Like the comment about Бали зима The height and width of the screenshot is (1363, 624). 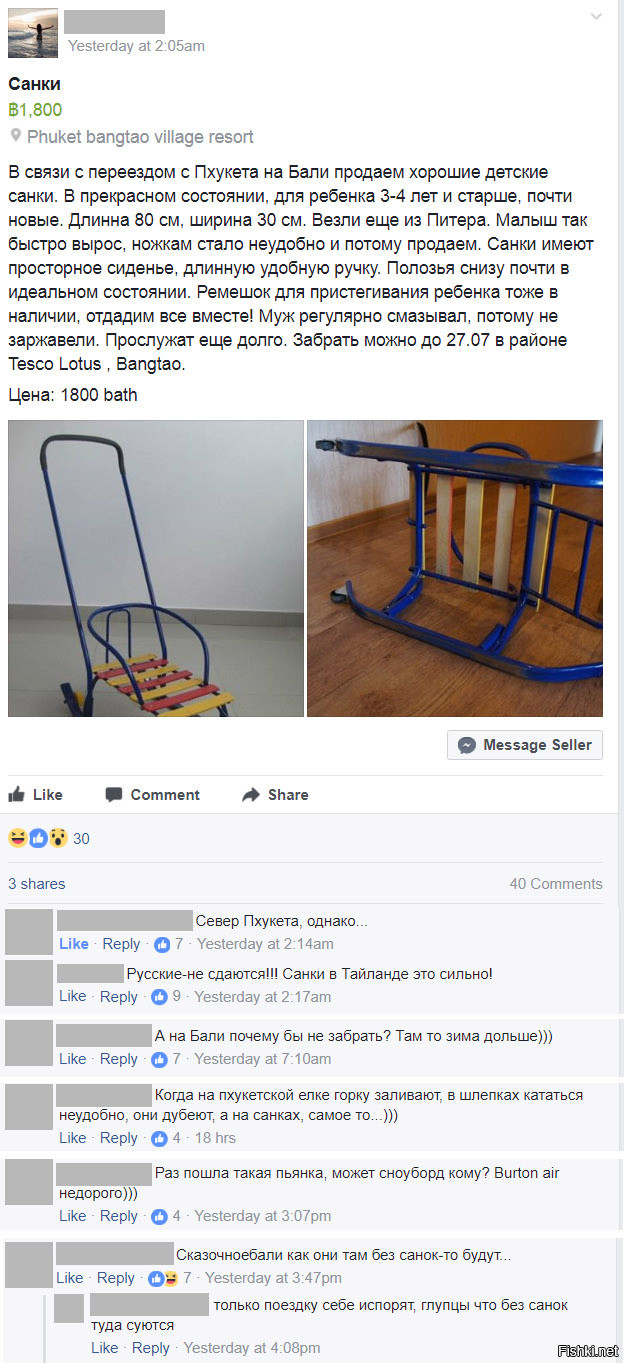(x=73, y=1059)
